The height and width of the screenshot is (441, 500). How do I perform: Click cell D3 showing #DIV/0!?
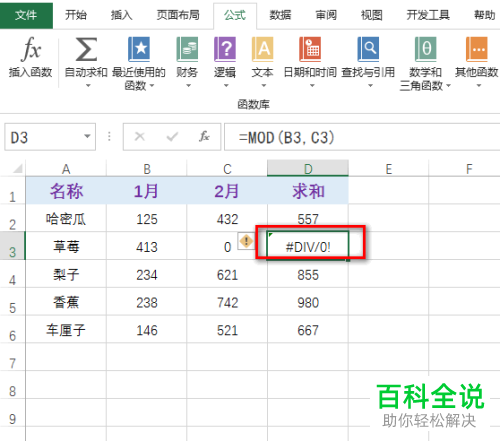(308, 246)
